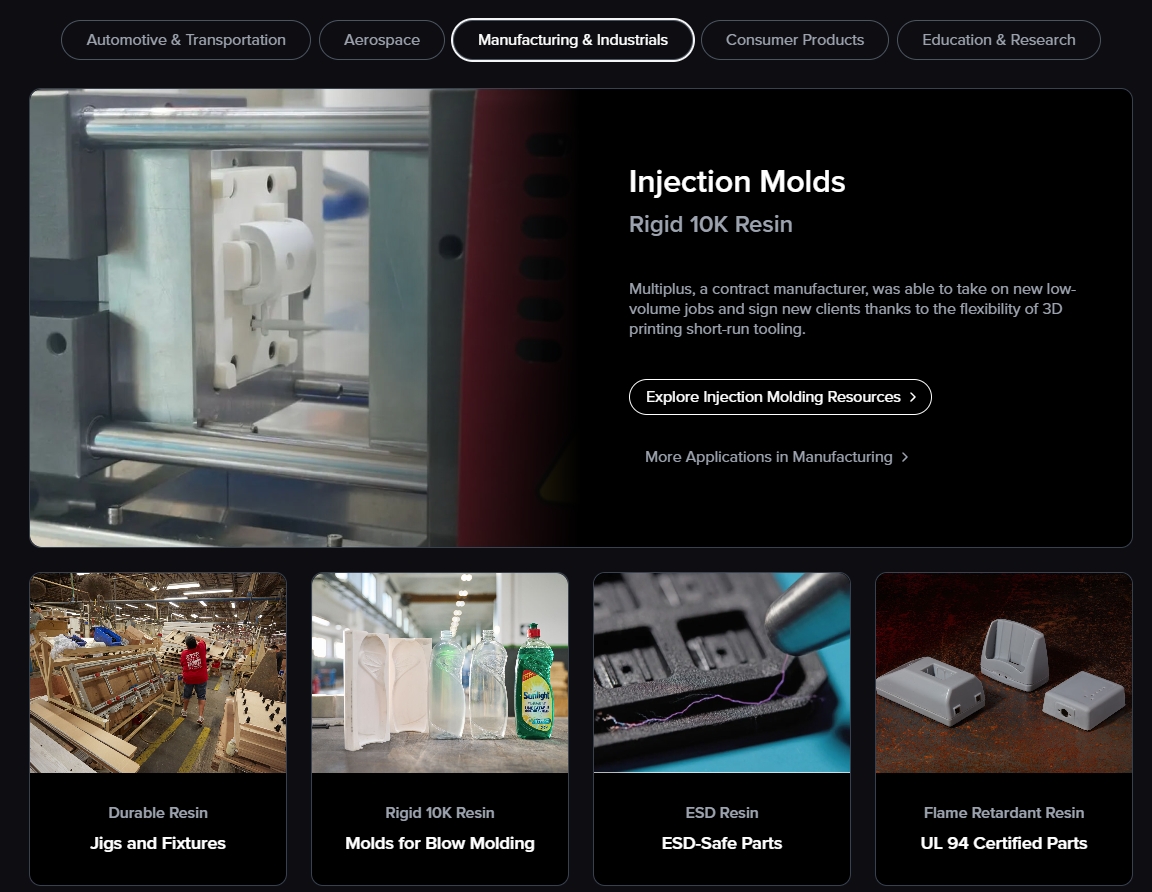1152x892 pixels.
Task: Select the Manufacturing & Industrials tab
Action: [x=573, y=40]
